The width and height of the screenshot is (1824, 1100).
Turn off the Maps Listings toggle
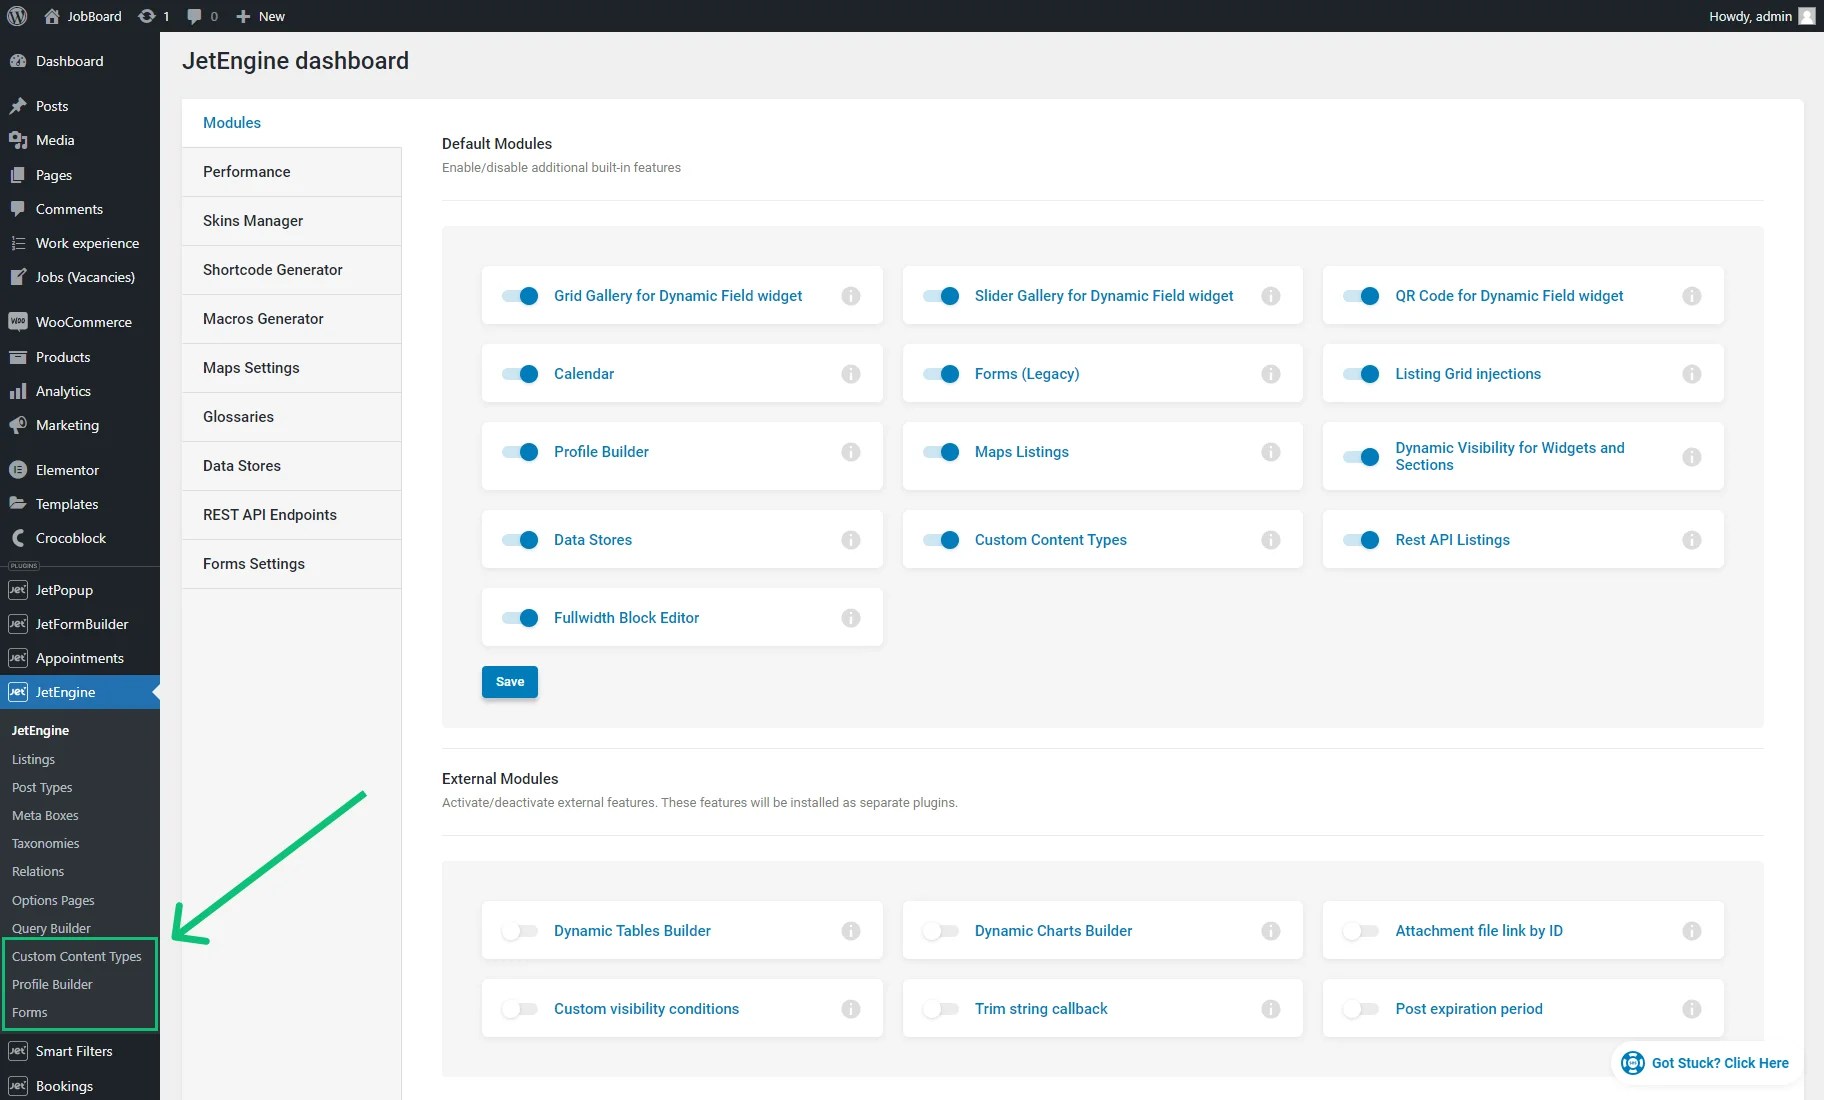941,452
